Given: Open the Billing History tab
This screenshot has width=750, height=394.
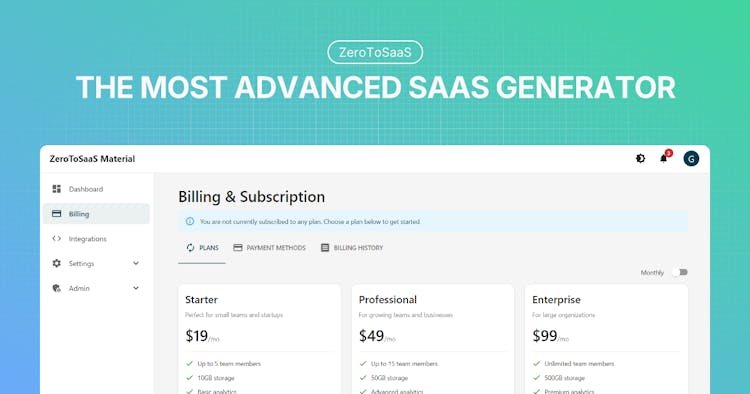Looking at the screenshot, I should [x=352, y=248].
